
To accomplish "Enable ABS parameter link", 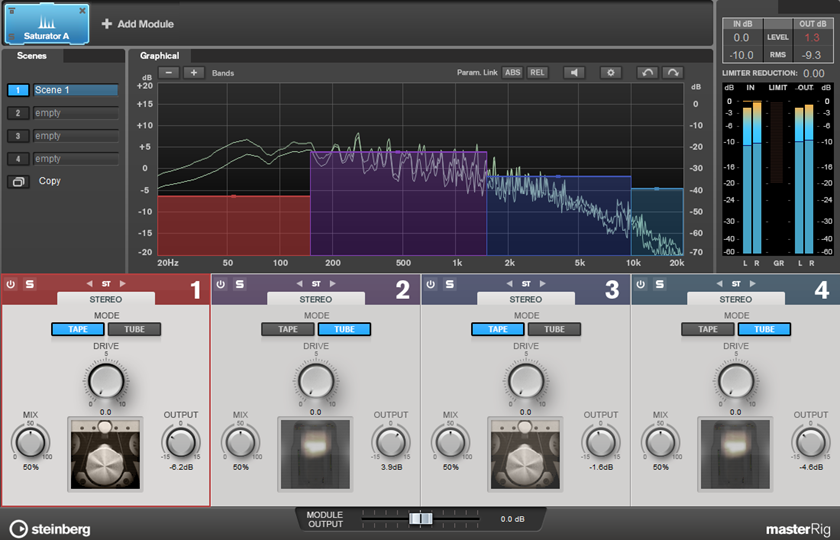I will (x=513, y=73).
